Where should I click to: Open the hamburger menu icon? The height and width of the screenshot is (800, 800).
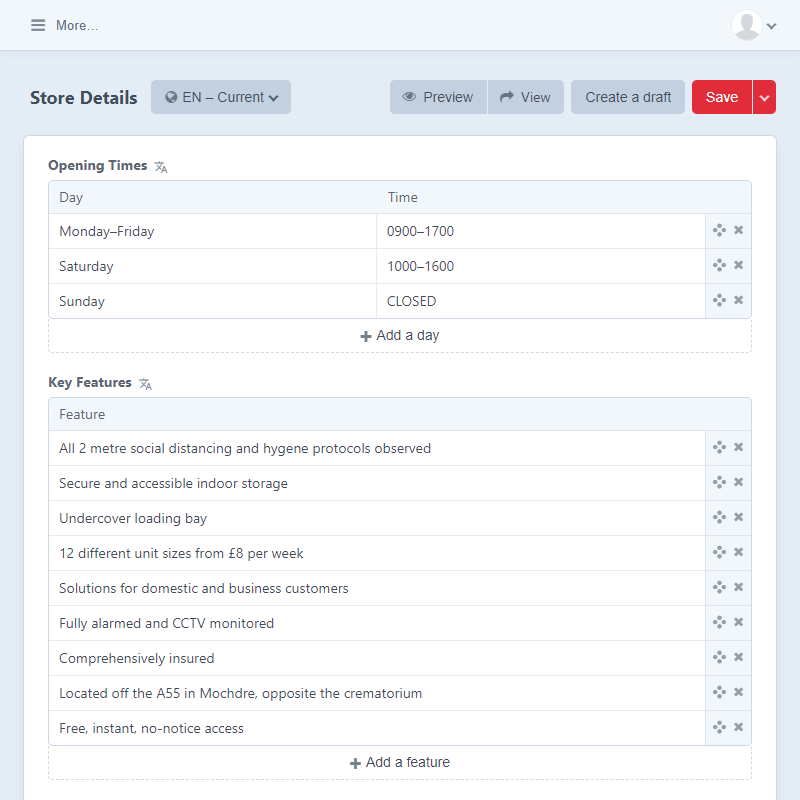pyautogui.click(x=38, y=25)
